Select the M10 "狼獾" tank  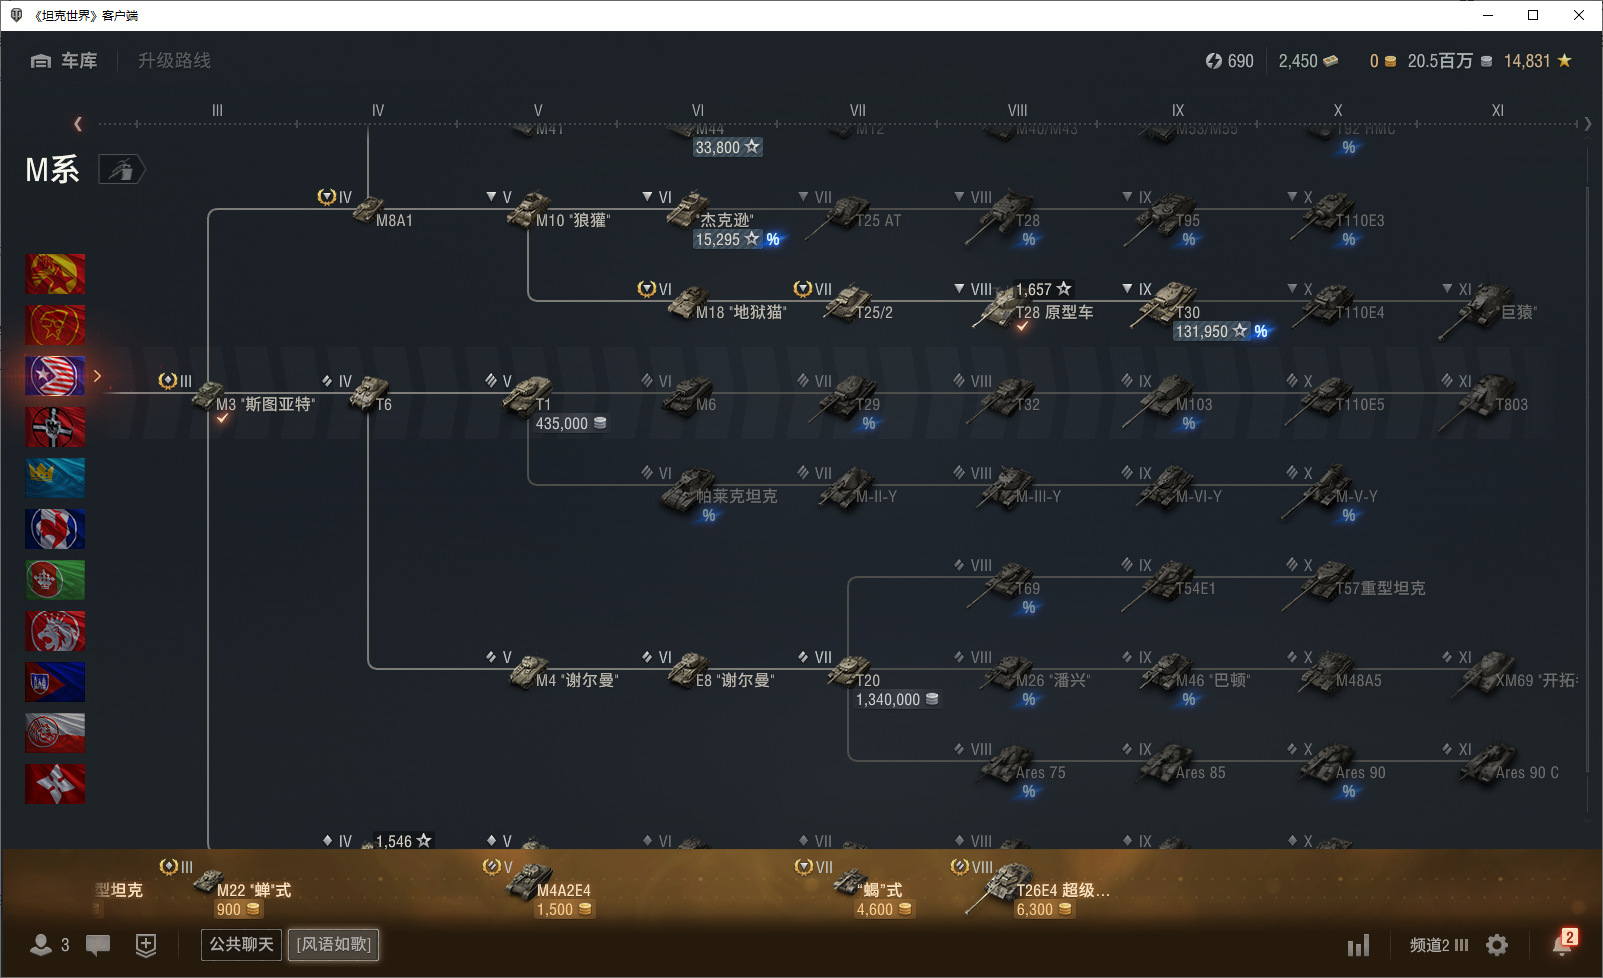pos(558,212)
